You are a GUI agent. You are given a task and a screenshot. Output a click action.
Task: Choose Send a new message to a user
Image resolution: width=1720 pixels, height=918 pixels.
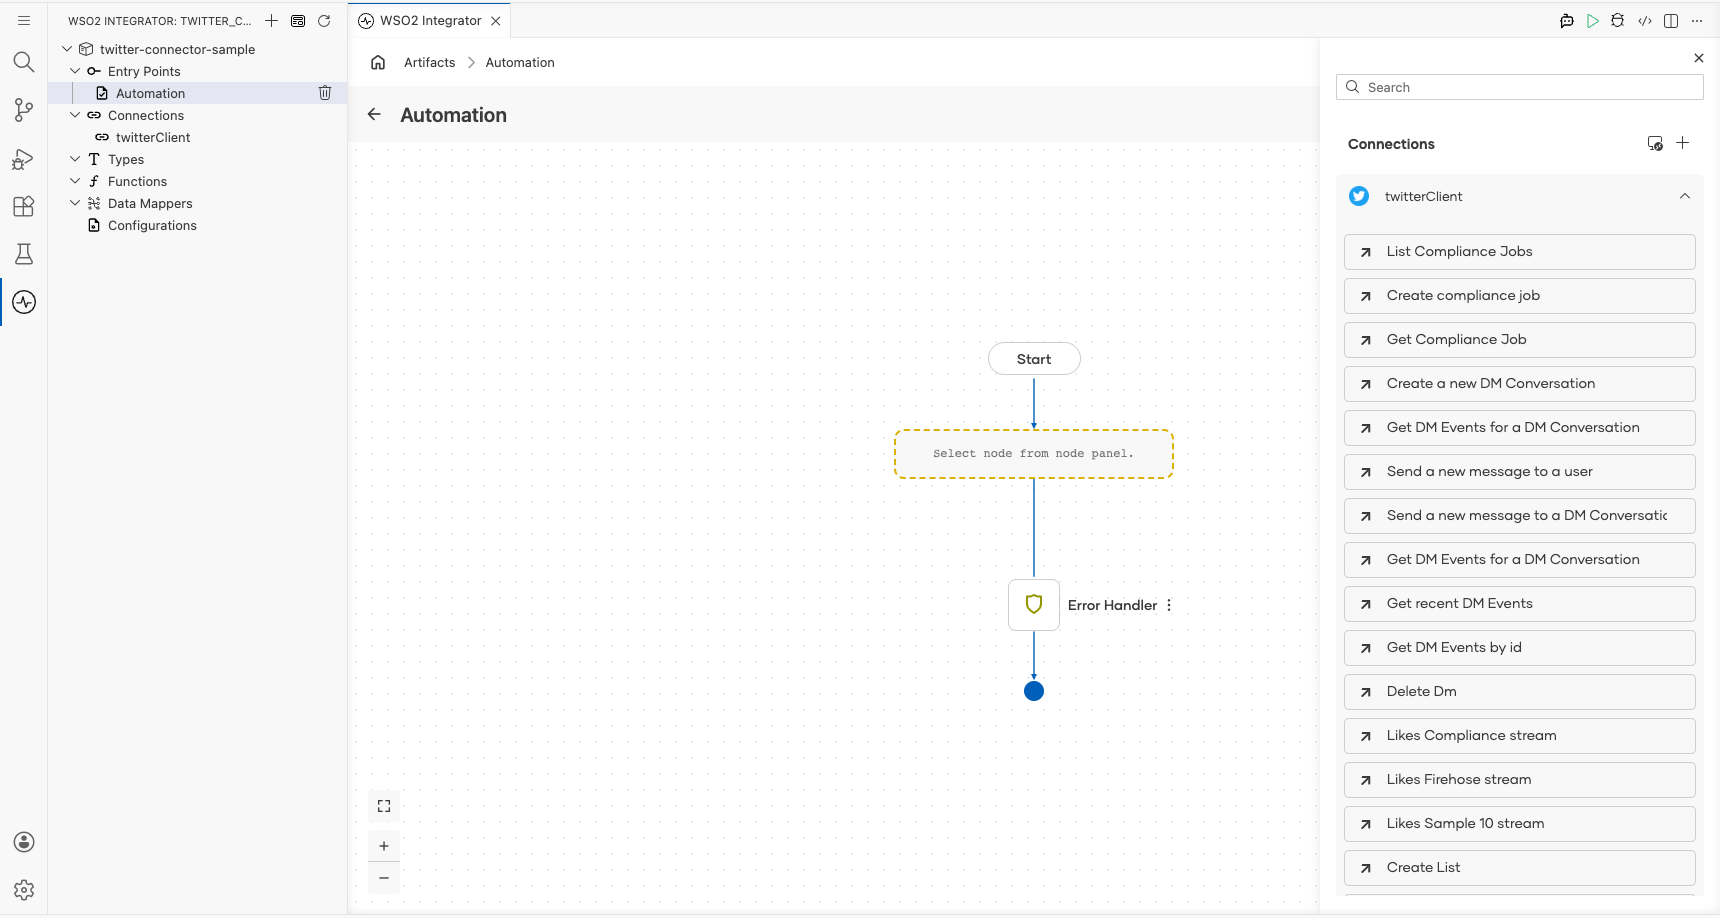[x=1520, y=472]
